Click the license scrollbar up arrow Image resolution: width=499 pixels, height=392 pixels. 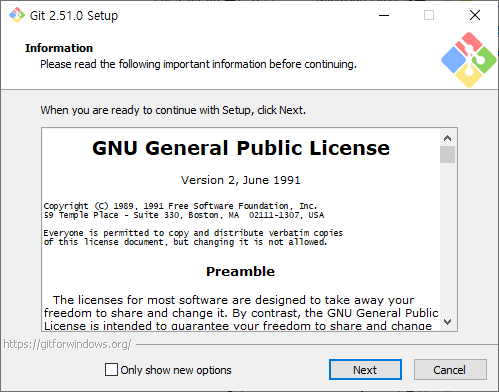coord(447,138)
